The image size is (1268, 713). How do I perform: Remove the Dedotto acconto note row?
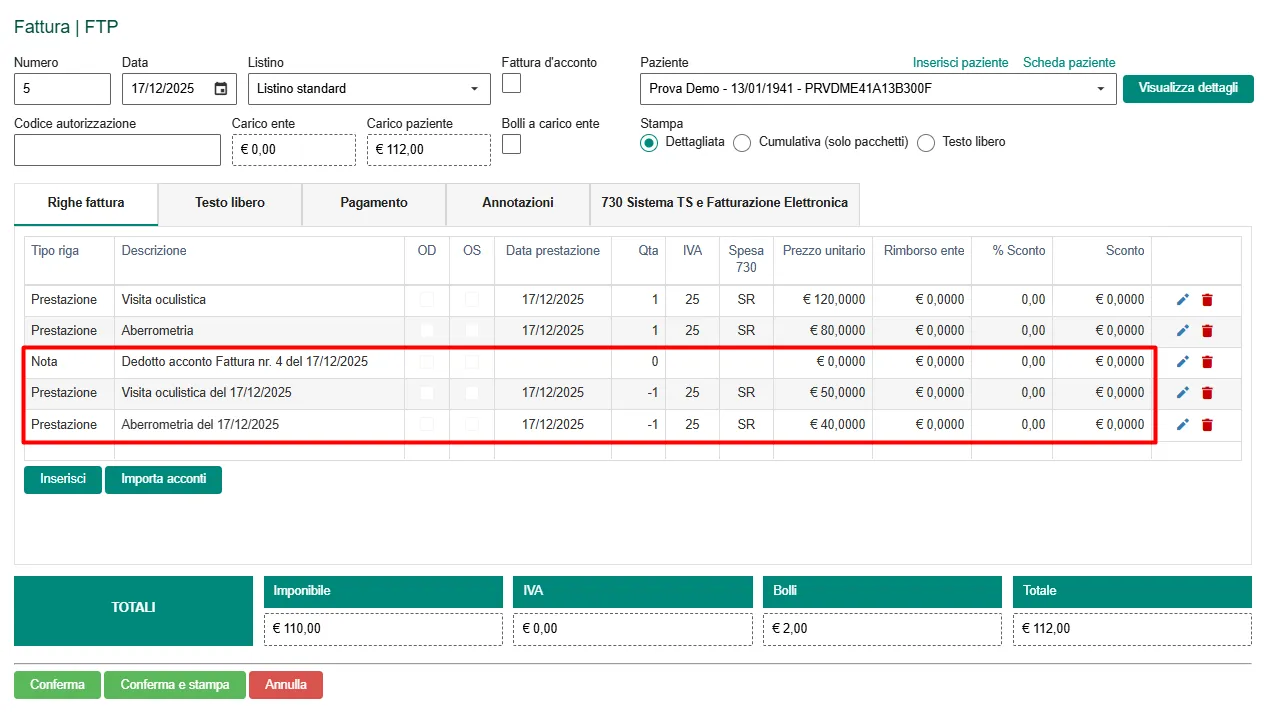pyautogui.click(x=1207, y=362)
